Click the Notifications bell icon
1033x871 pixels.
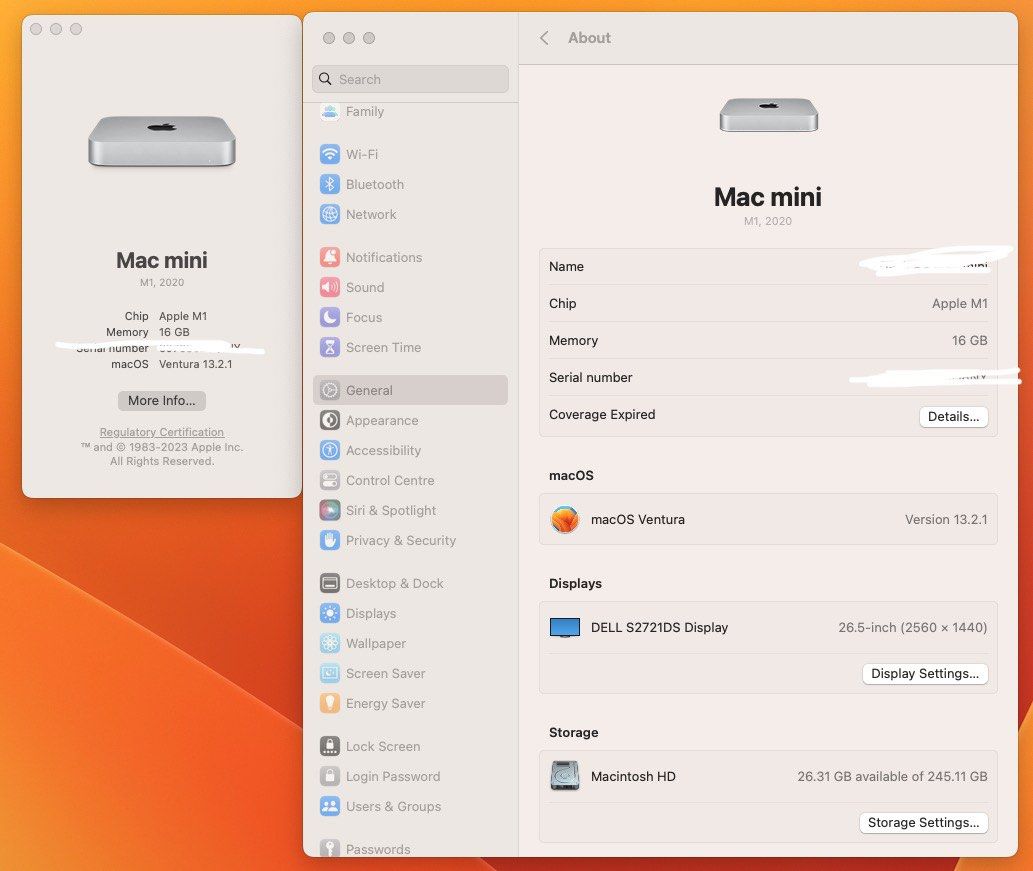330,257
